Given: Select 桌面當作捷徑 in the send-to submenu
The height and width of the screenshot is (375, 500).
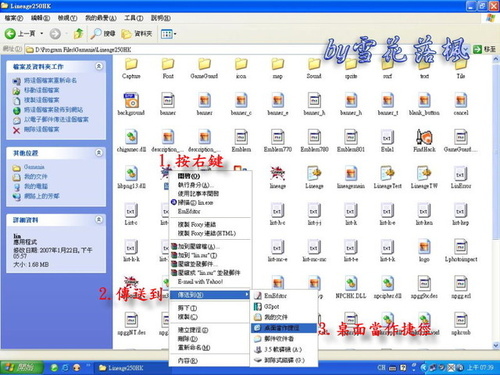Looking at the screenshot, I should click(x=283, y=328).
